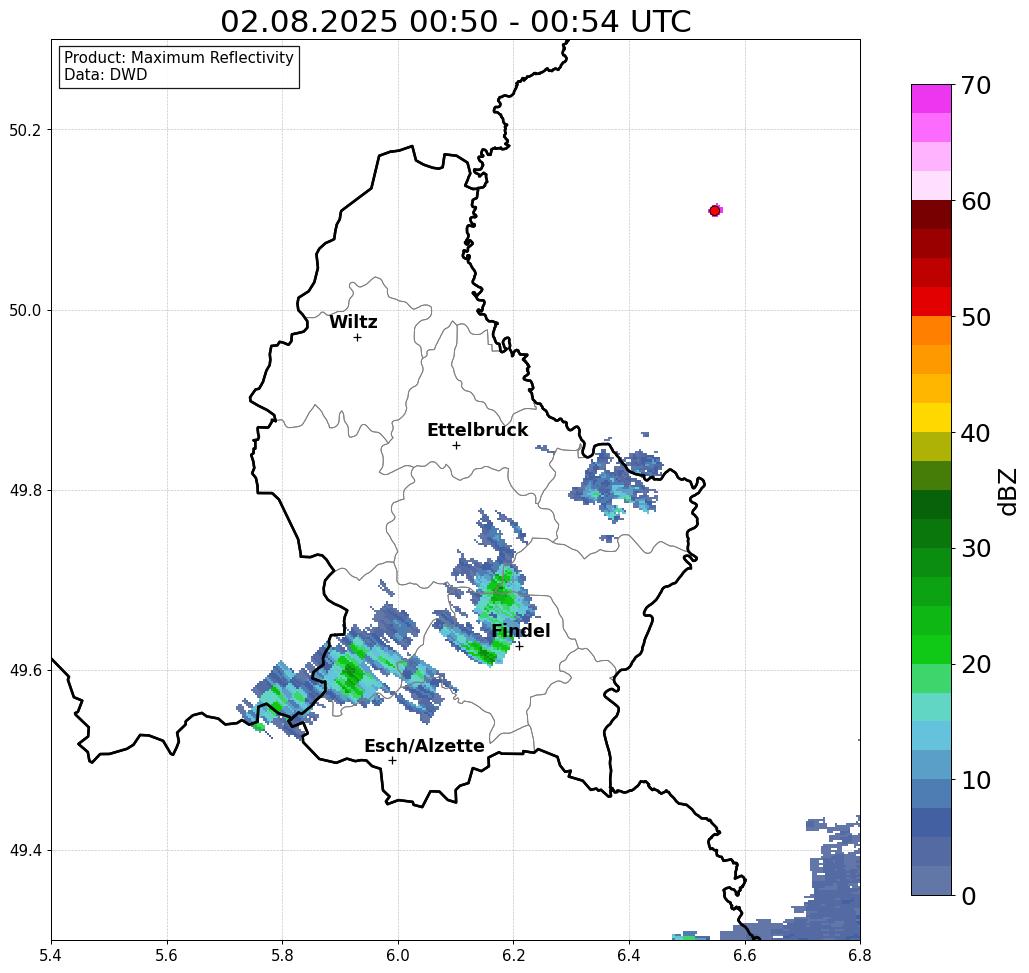The width and height of the screenshot is (1029, 973).
Task: Click the dBZ colorbar axis title
Action: 1008,491
